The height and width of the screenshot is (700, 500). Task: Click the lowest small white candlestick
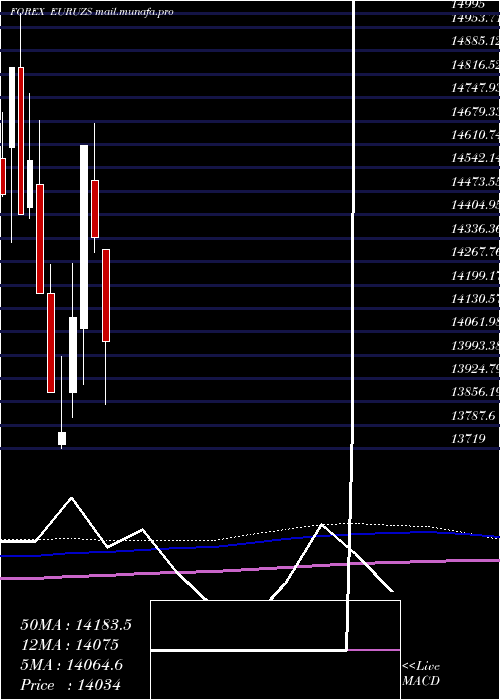click(x=62, y=438)
